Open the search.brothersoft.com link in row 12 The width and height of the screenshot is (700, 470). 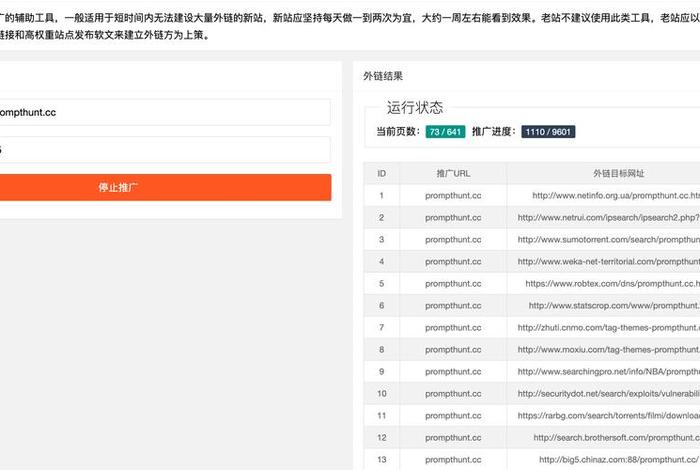point(617,437)
